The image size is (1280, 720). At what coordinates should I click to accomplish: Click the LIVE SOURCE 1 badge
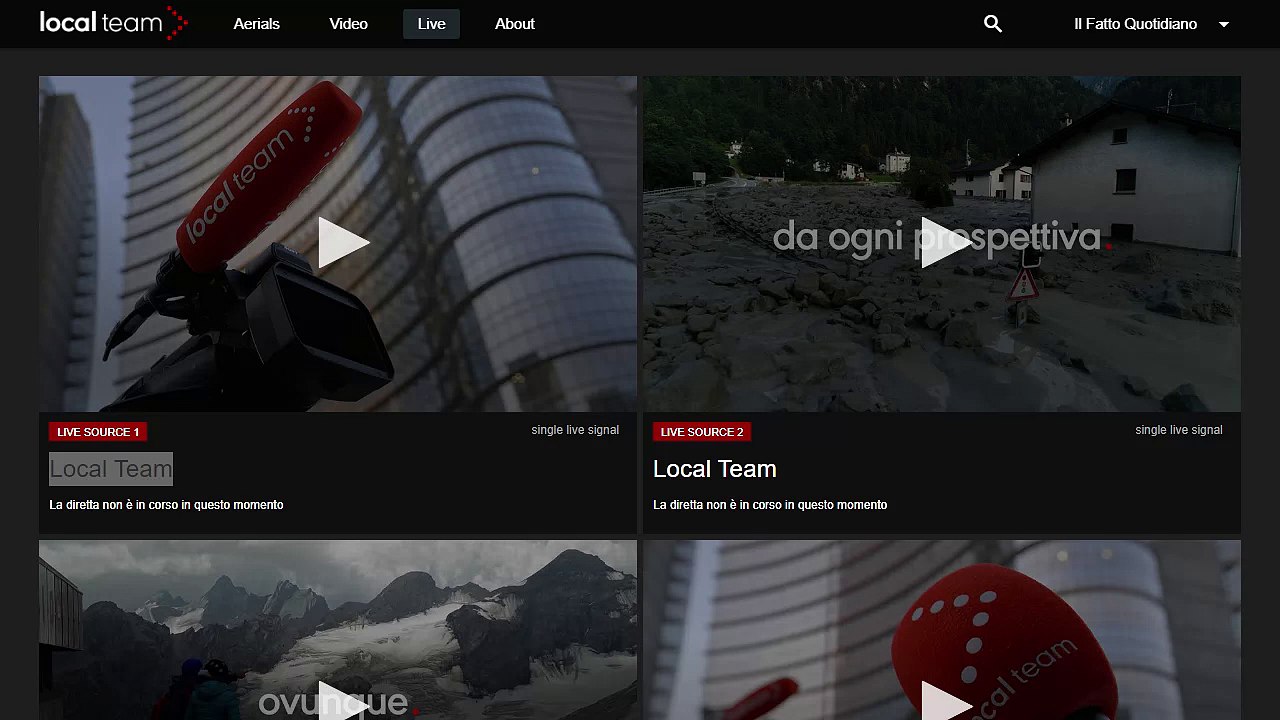pyautogui.click(x=98, y=432)
